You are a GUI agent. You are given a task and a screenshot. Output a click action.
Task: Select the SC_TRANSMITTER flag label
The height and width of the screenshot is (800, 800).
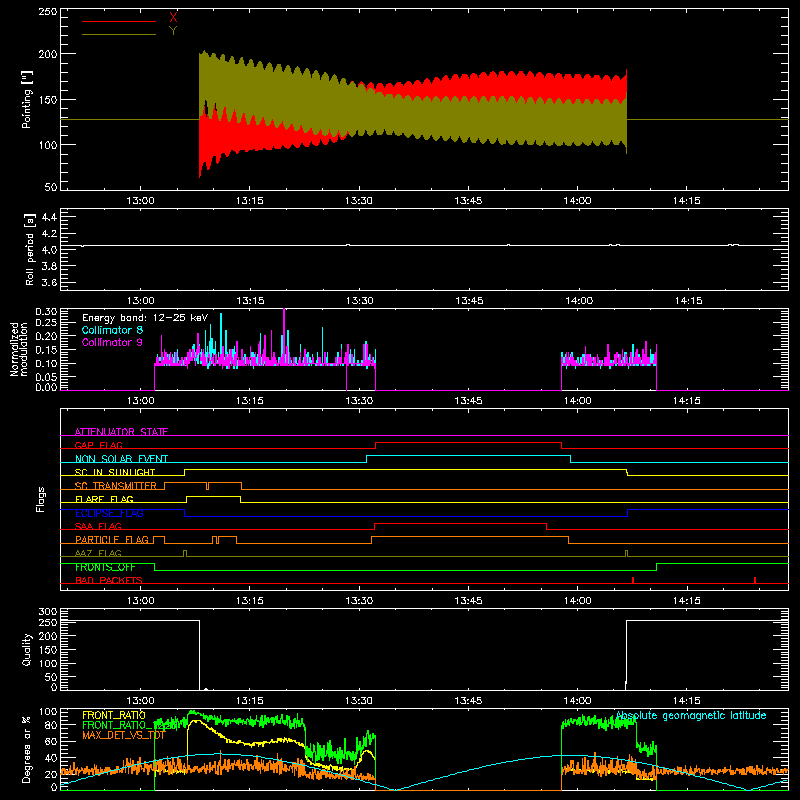pos(115,486)
